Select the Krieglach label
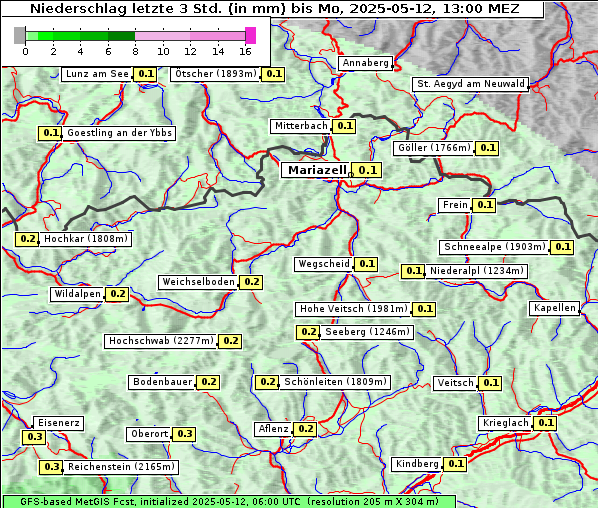Screen dimensions: 598x508 505,423
